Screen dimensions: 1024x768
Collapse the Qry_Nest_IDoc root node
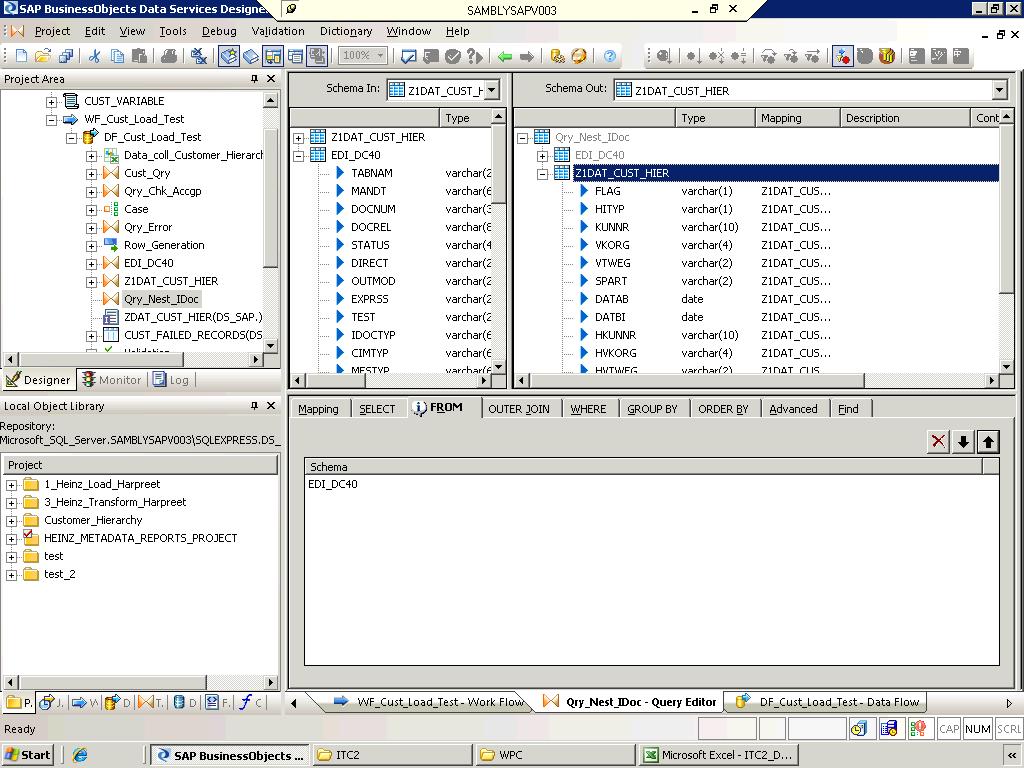522,138
